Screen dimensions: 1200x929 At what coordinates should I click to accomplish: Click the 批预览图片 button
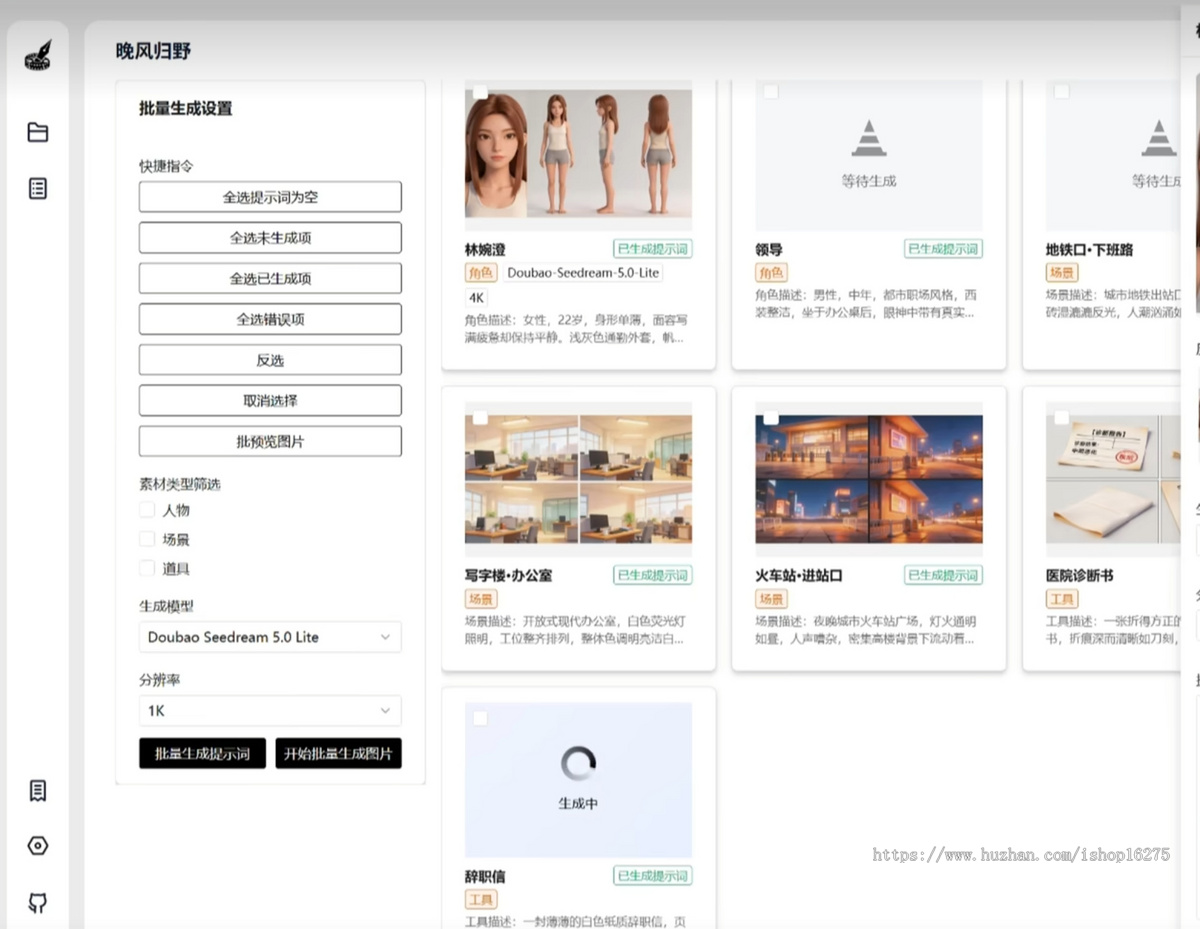click(x=270, y=441)
